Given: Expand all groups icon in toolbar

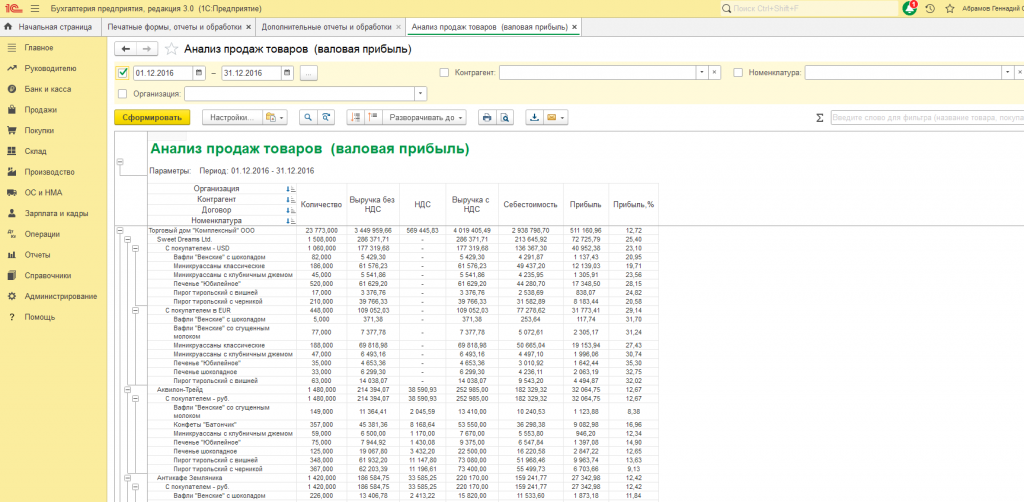Looking at the screenshot, I should [373, 118].
